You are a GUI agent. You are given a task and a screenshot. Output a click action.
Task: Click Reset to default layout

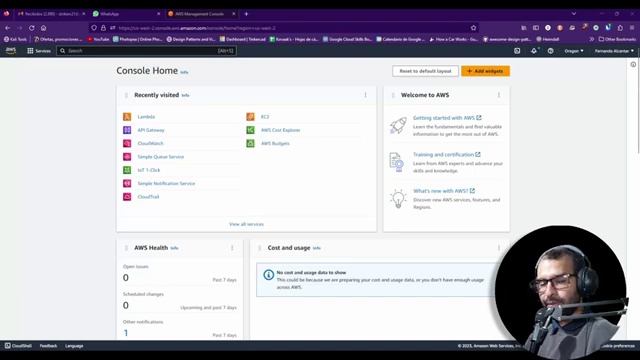[425, 71]
